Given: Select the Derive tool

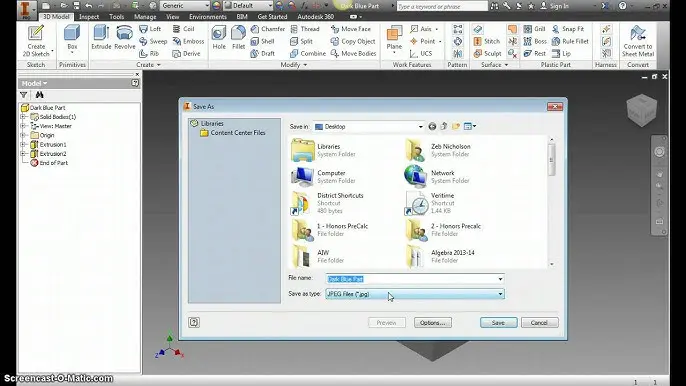Looking at the screenshot, I should pyautogui.click(x=186, y=53).
